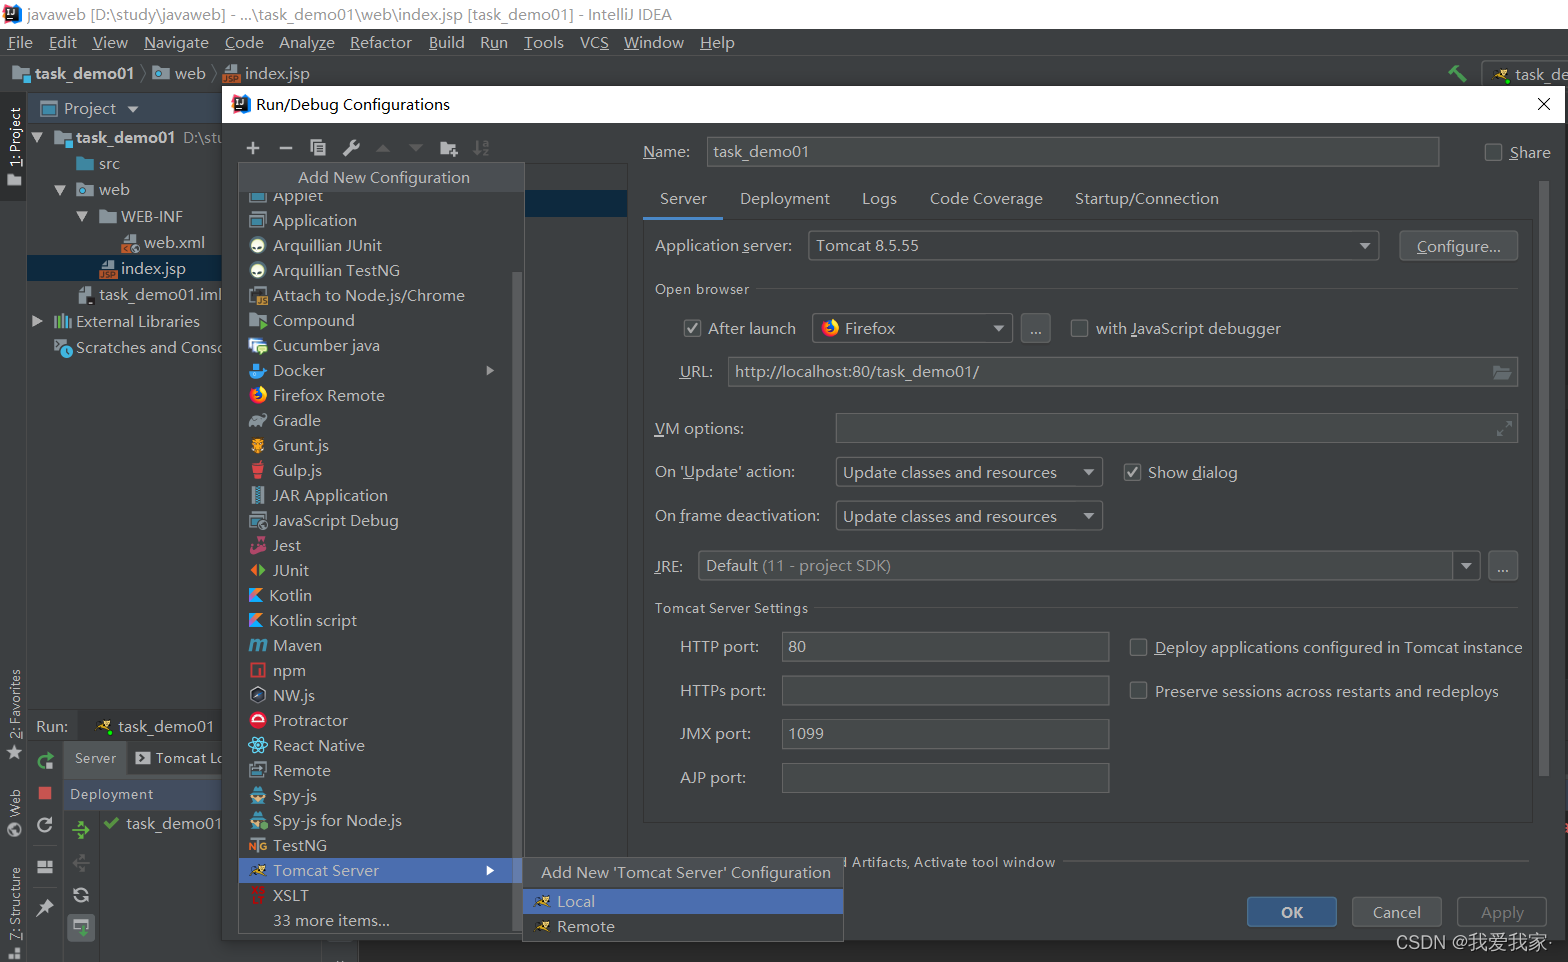Select Maven configuration type
The image size is (1568, 962).
(x=376, y=645)
